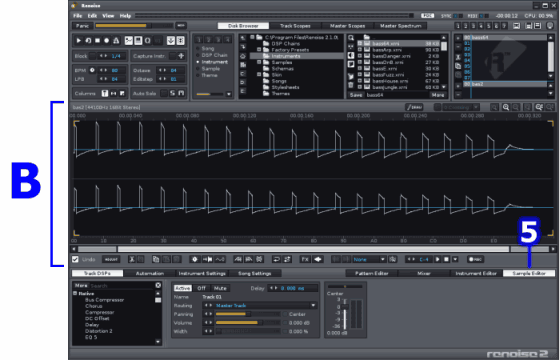The width and height of the screenshot is (560, 360).
Task: Click the Volume slider in Track DSPs
Action: click(x=247, y=323)
